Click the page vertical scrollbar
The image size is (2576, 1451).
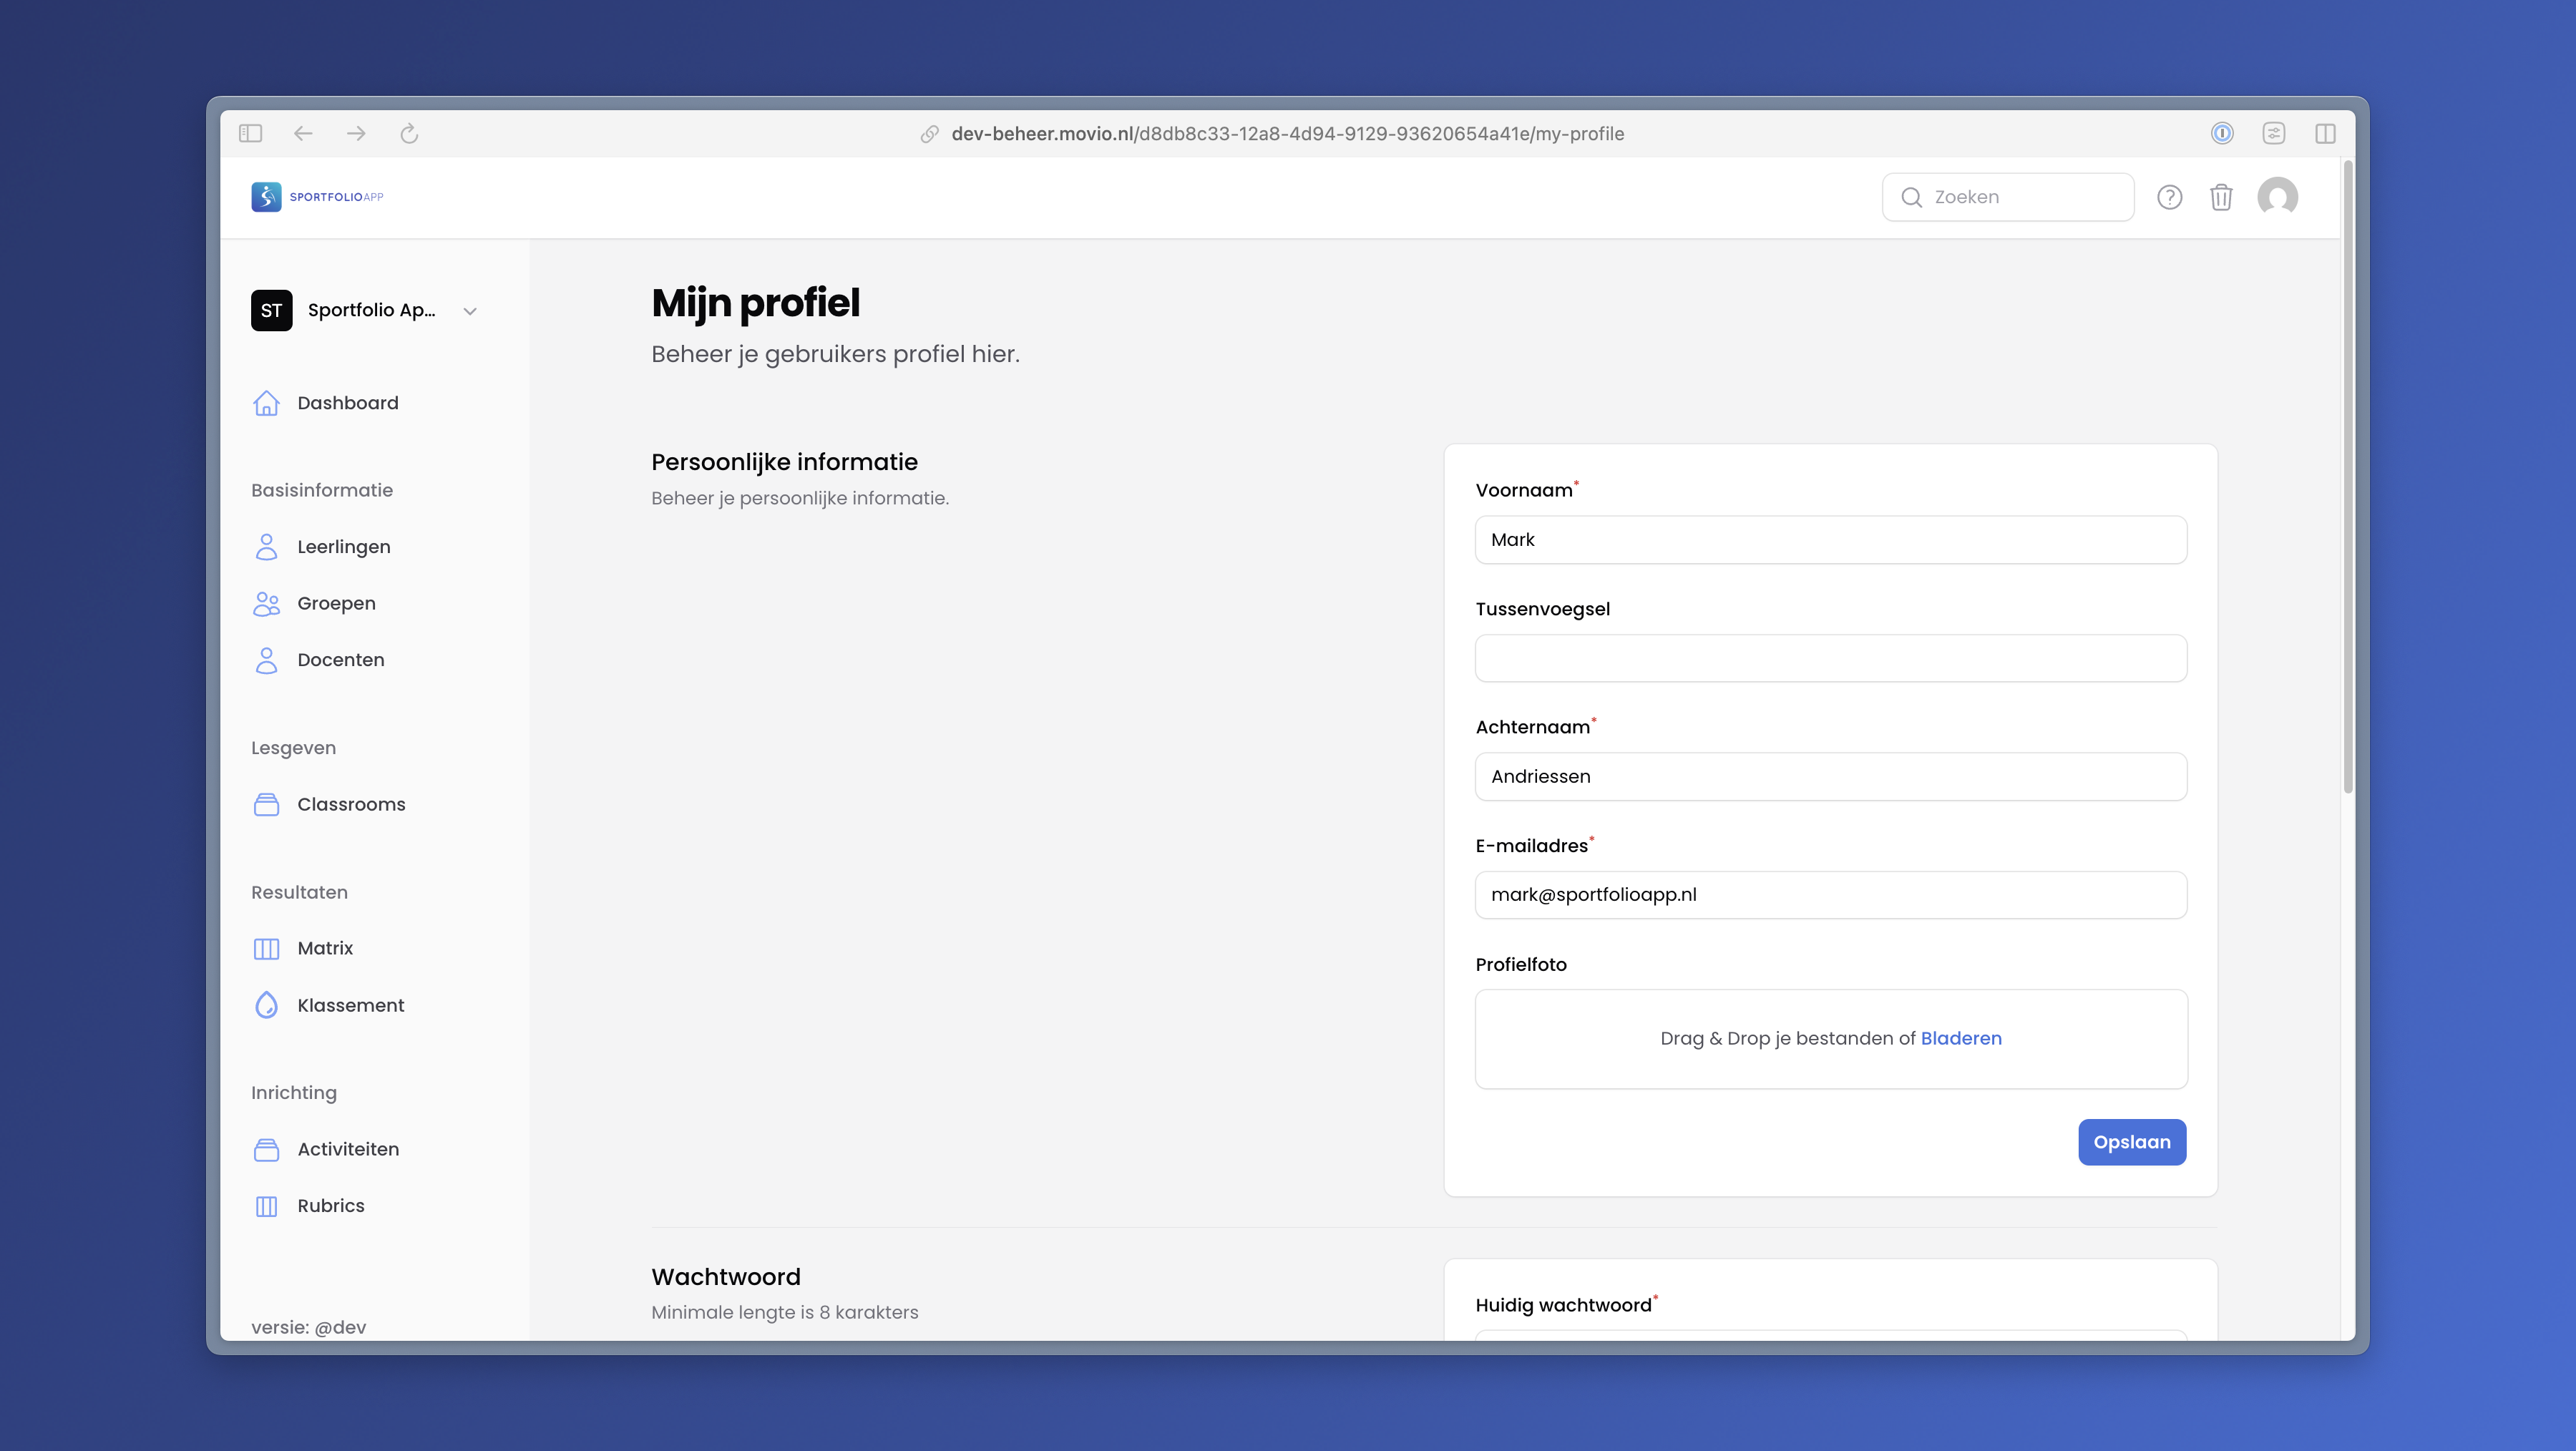pos(2347,478)
